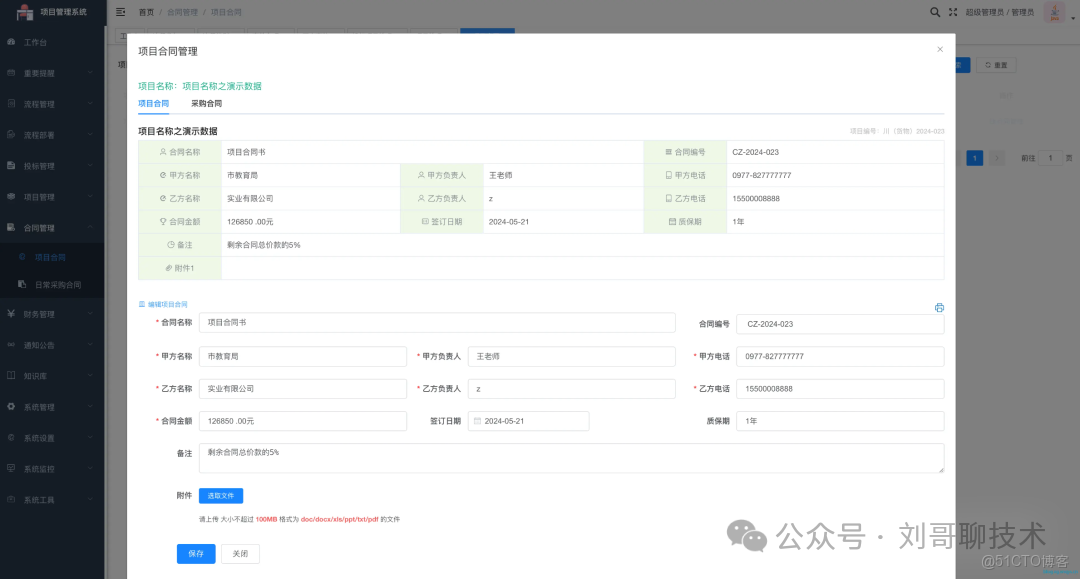Switch to the 采购合同 tab

pyautogui.click(x=206, y=103)
